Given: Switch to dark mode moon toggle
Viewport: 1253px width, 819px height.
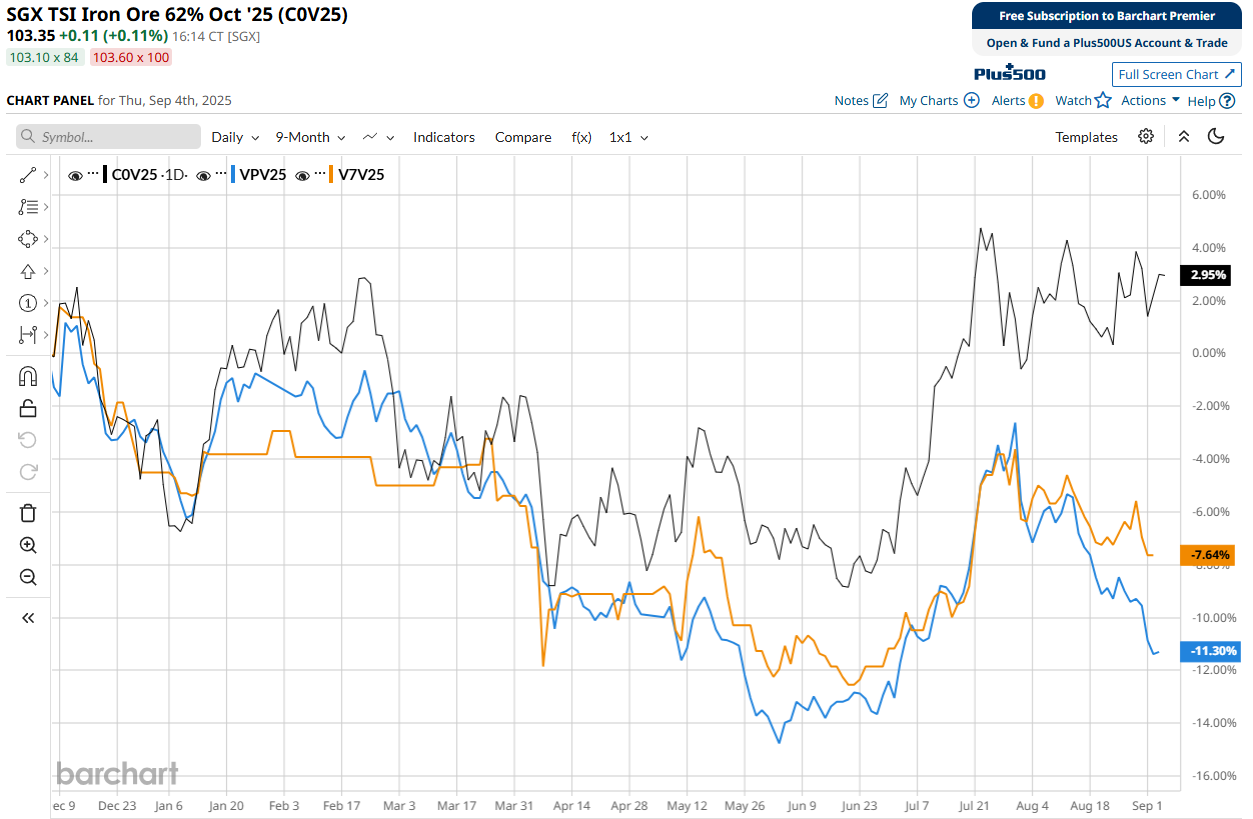Looking at the screenshot, I should (x=1216, y=137).
